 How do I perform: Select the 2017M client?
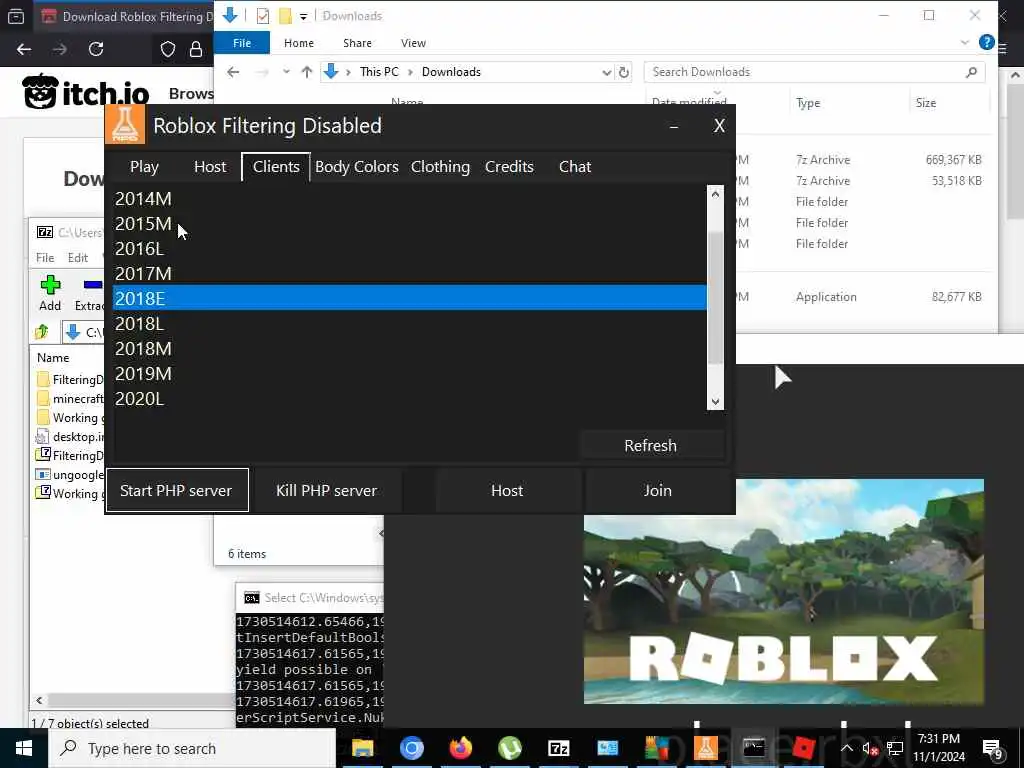coord(410,274)
